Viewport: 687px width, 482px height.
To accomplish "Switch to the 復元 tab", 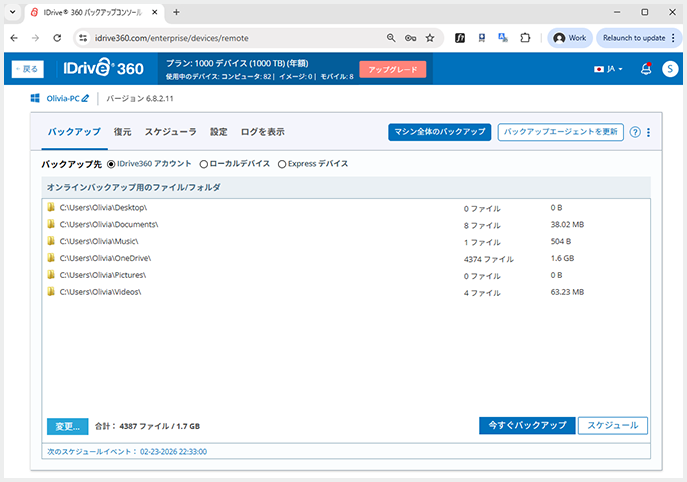I will pos(122,132).
